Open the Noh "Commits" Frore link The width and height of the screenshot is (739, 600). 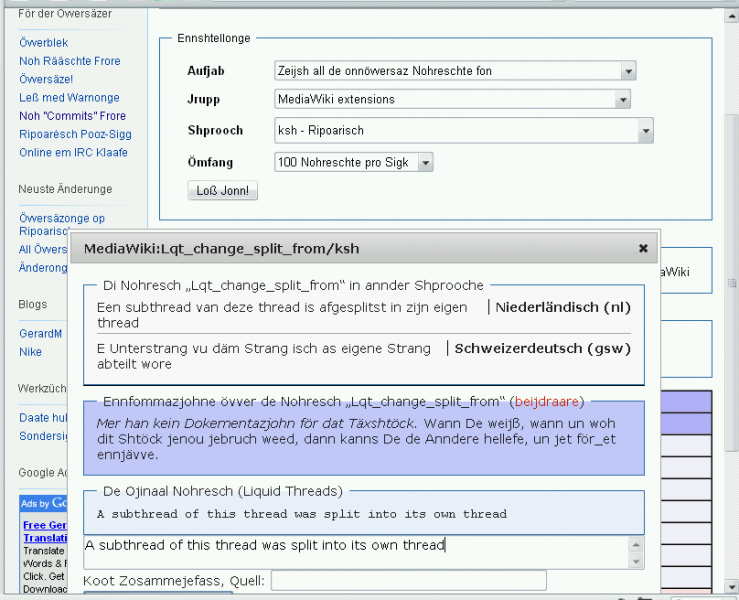click(73, 116)
